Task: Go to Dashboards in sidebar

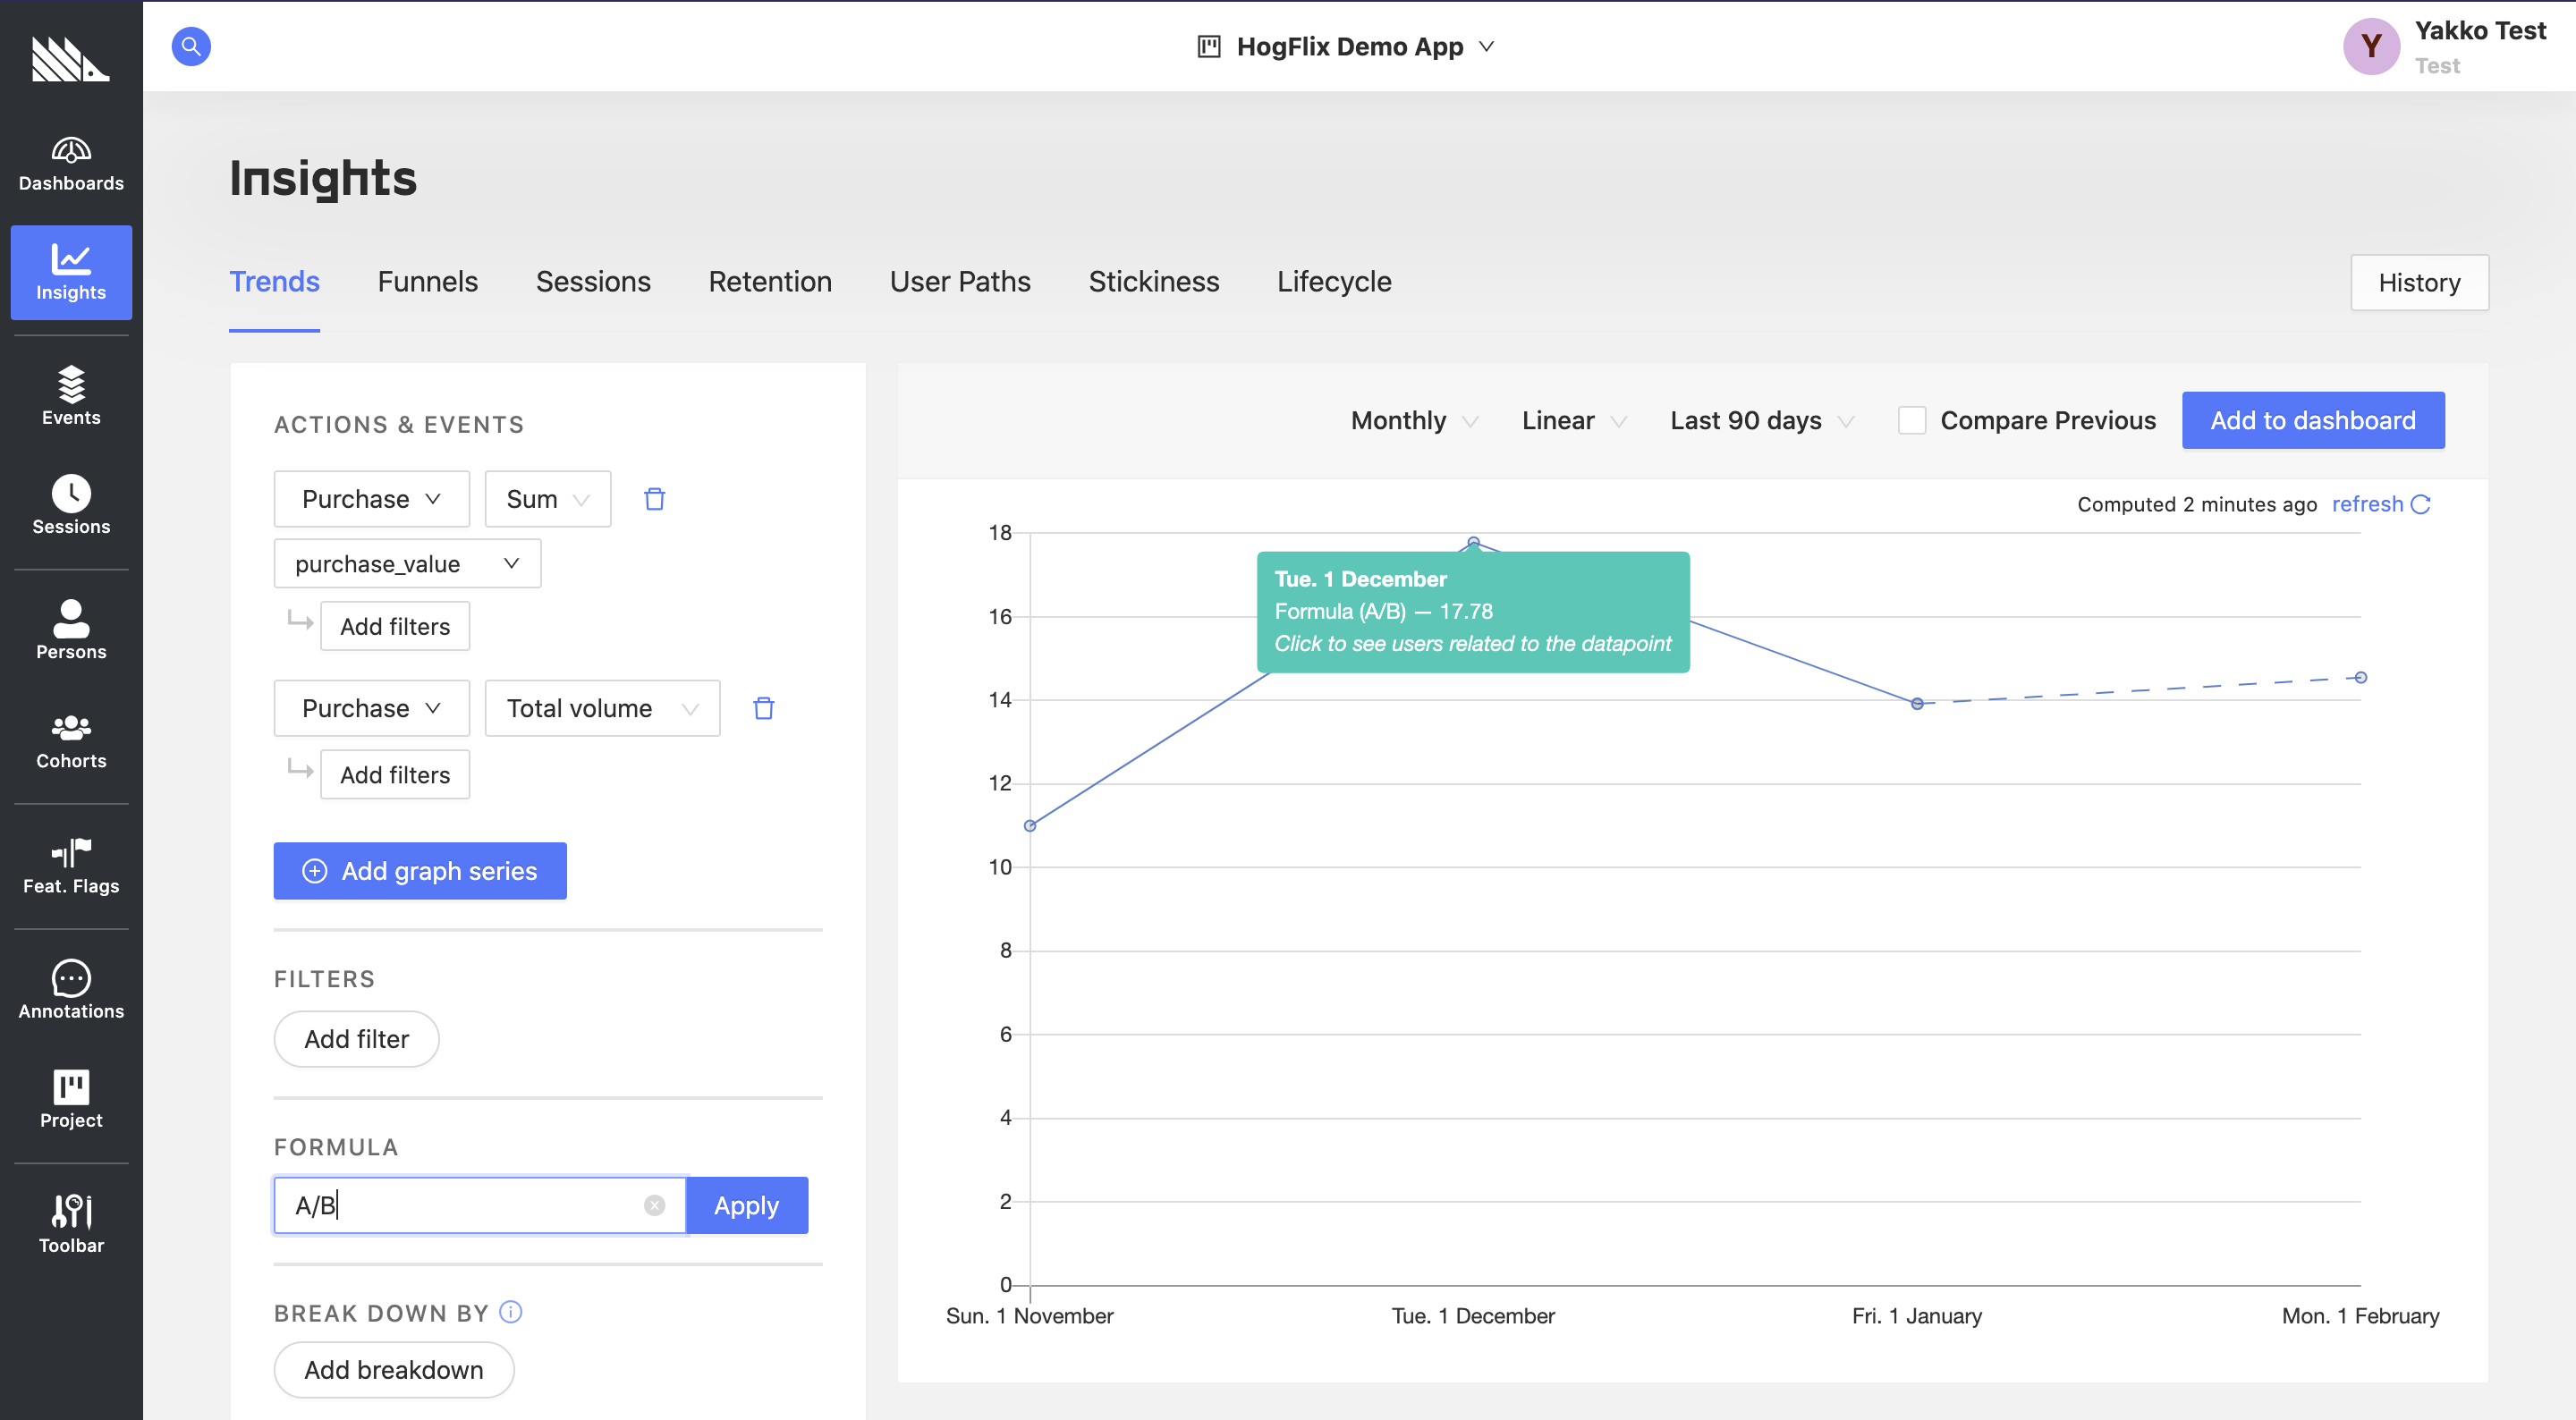Action: tap(71, 164)
